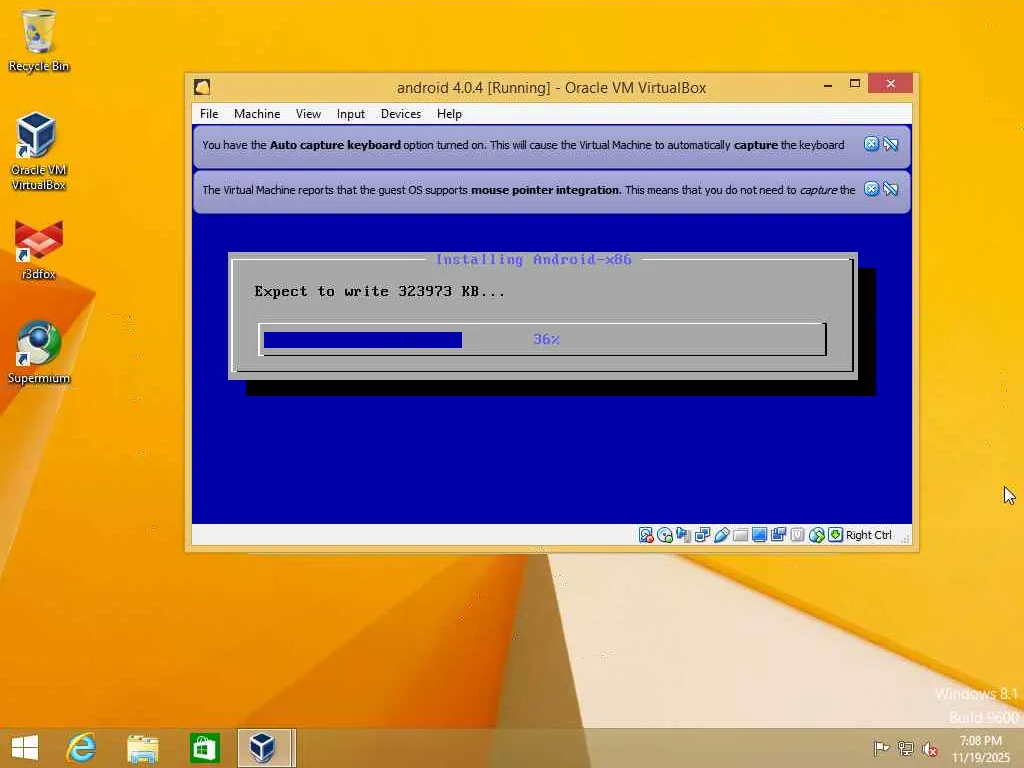This screenshot has height=768, width=1024.
Task: Click the network adapters indicator in status bar
Action: (703, 536)
